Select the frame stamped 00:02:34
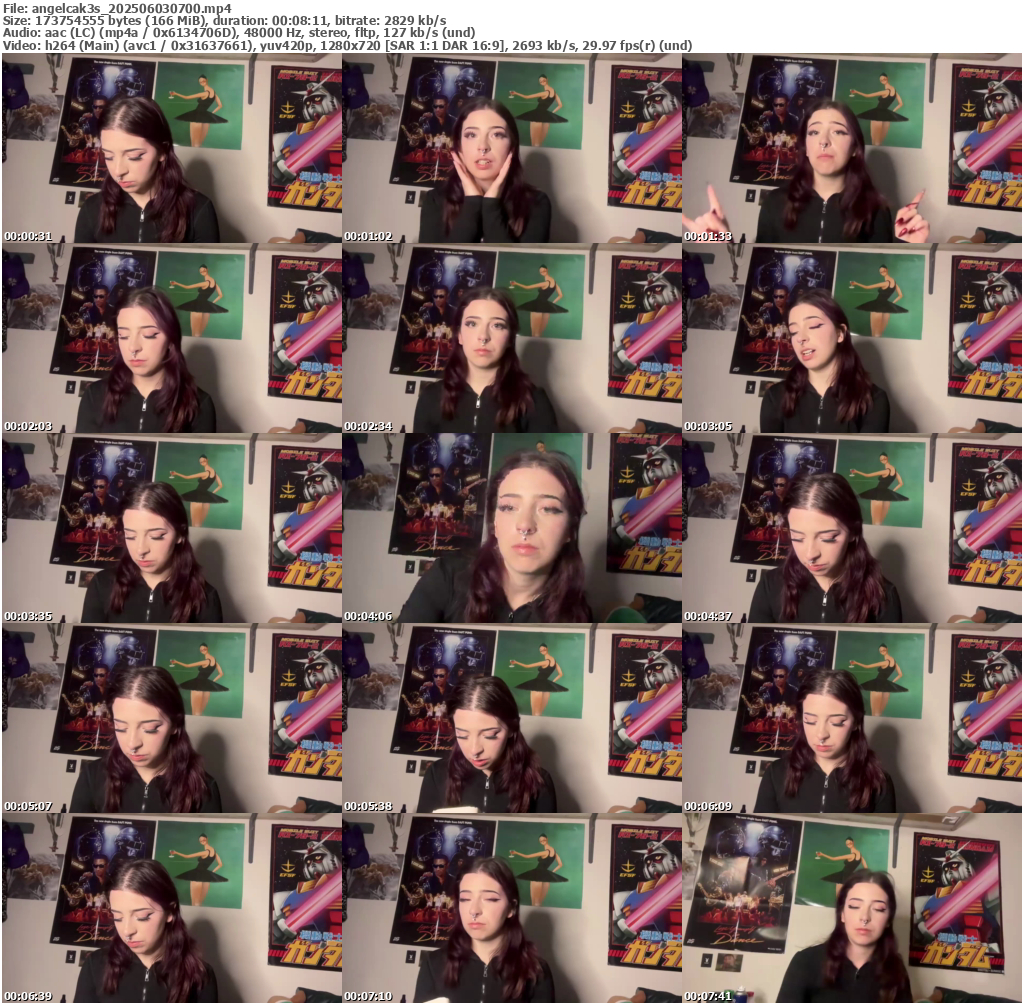1024x1003 pixels. (512, 338)
